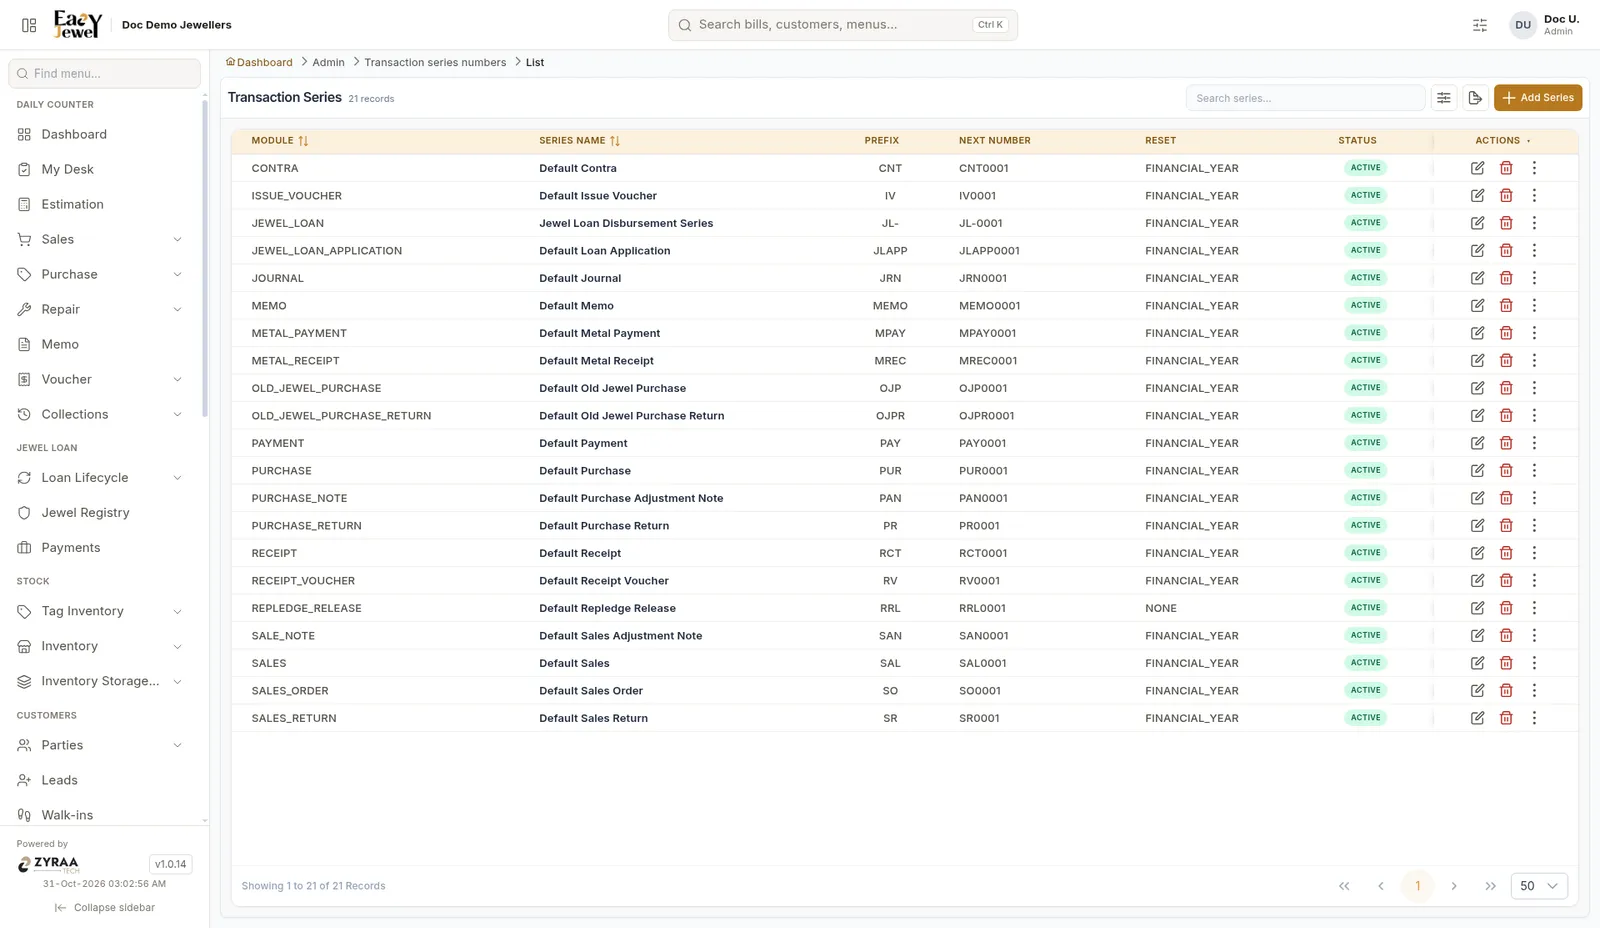The width and height of the screenshot is (1600, 928).
Task: Export the series list
Action: point(1475,98)
